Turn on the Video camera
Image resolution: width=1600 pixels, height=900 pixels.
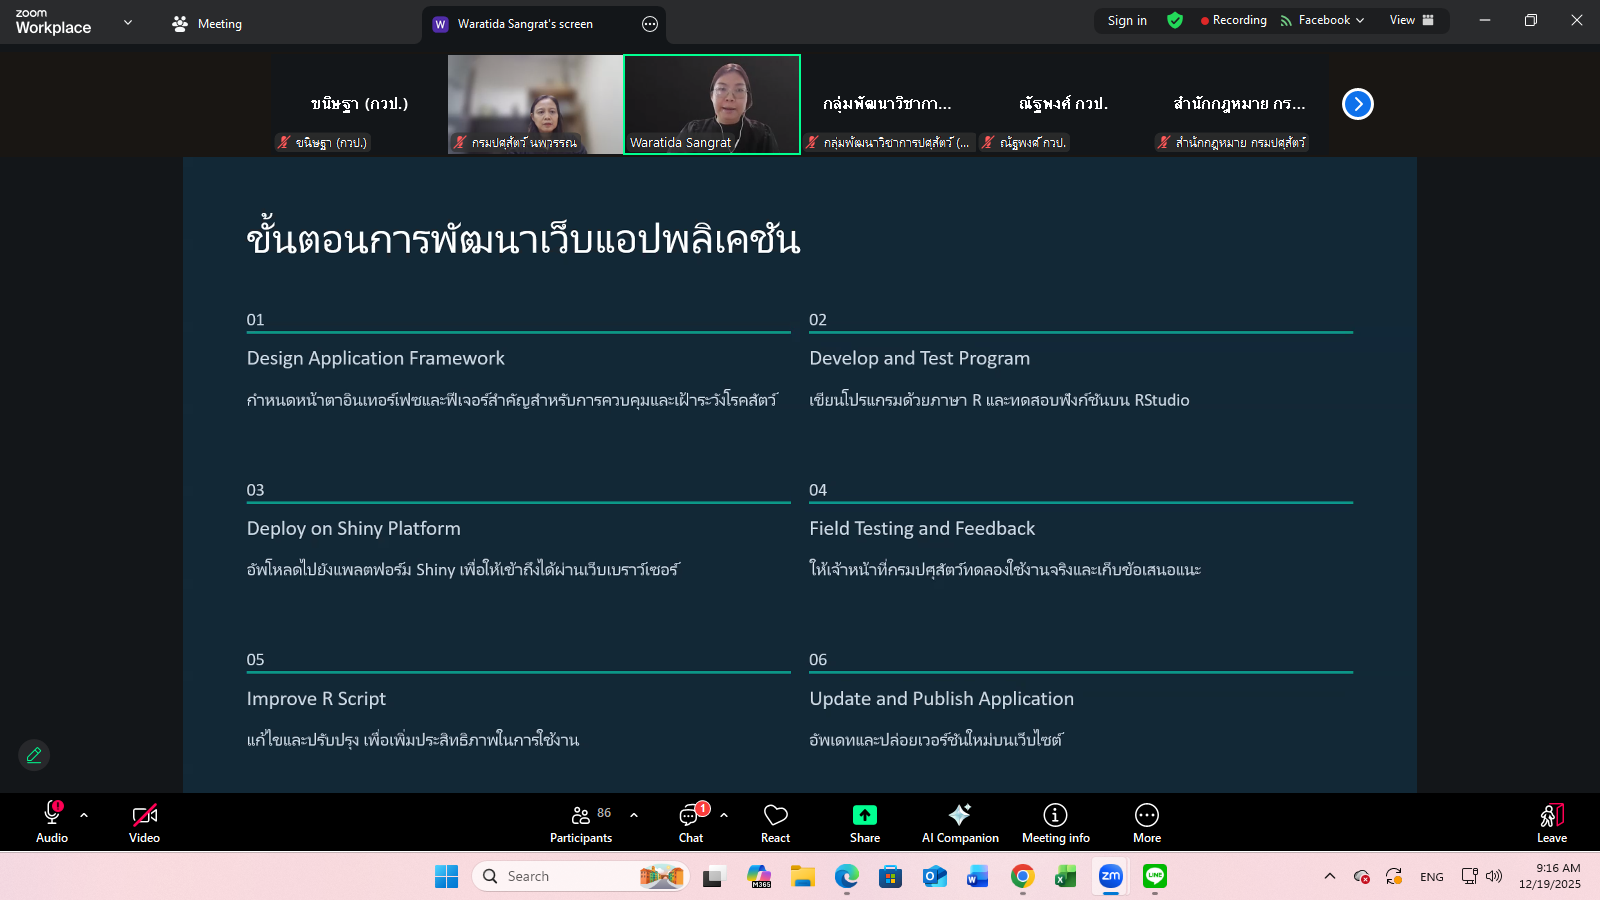(x=144, y=823)
